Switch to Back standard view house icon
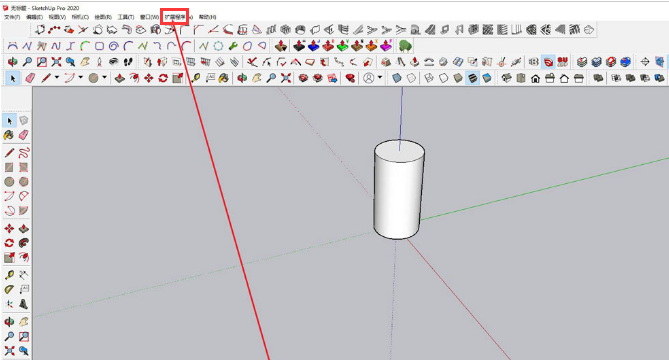Screen dimensions: 669x360 click(x=564, y=78)
